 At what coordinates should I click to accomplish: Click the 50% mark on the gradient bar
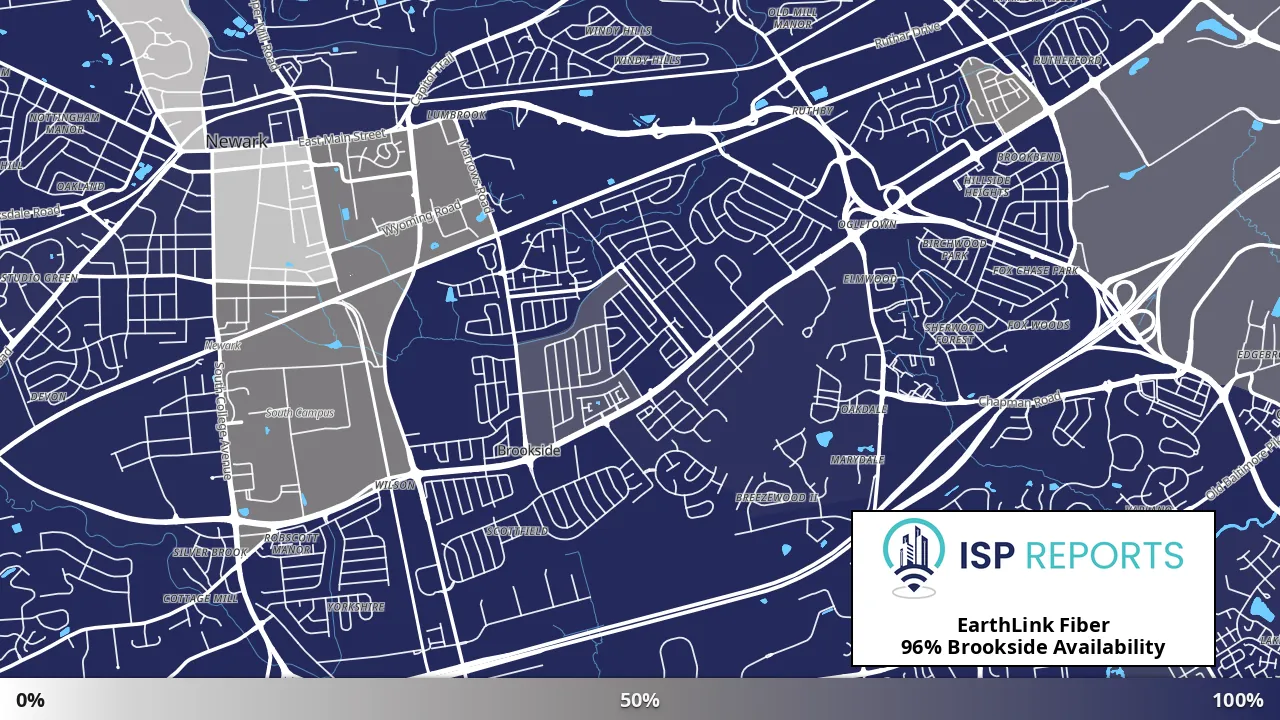tap(640, 700)
